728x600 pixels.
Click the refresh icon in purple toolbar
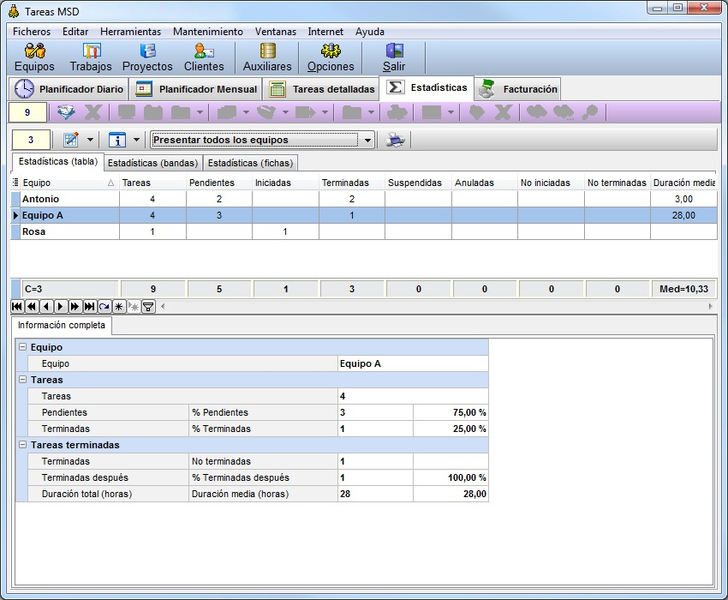pos(65,112)
